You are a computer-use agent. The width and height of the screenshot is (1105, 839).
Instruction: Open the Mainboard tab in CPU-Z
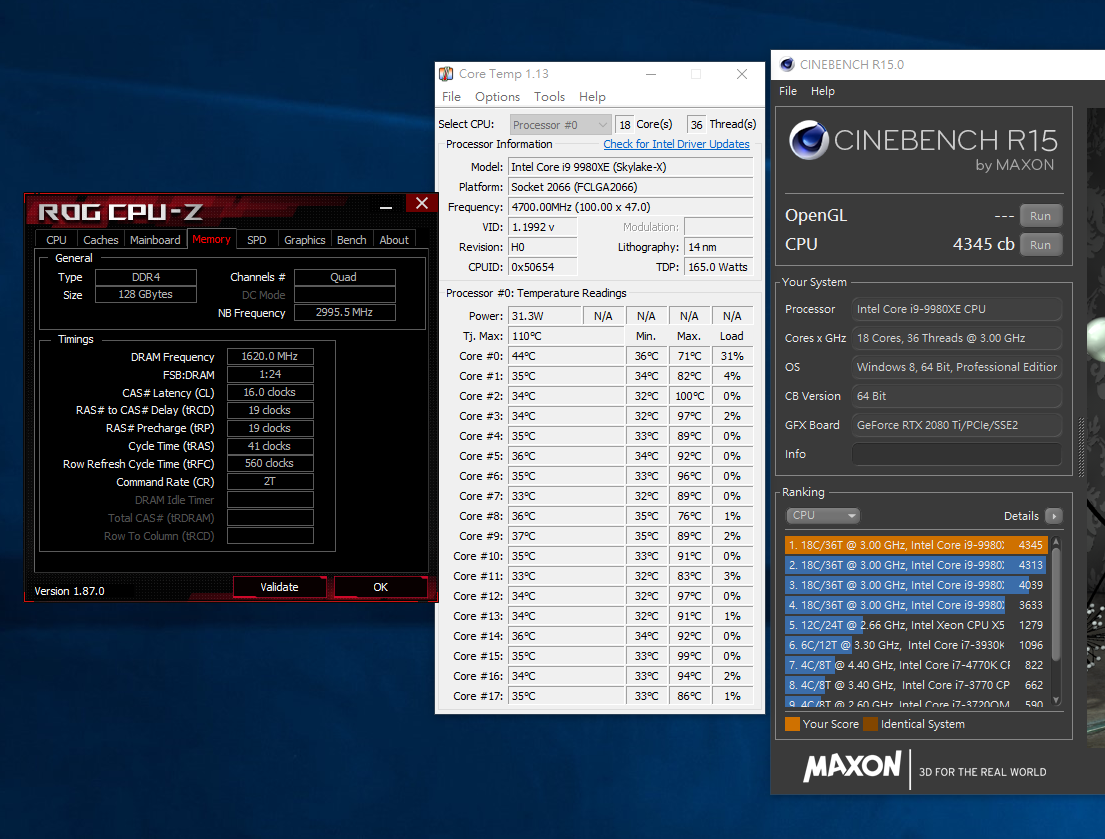pyautogui.click(x=155, y=240)
